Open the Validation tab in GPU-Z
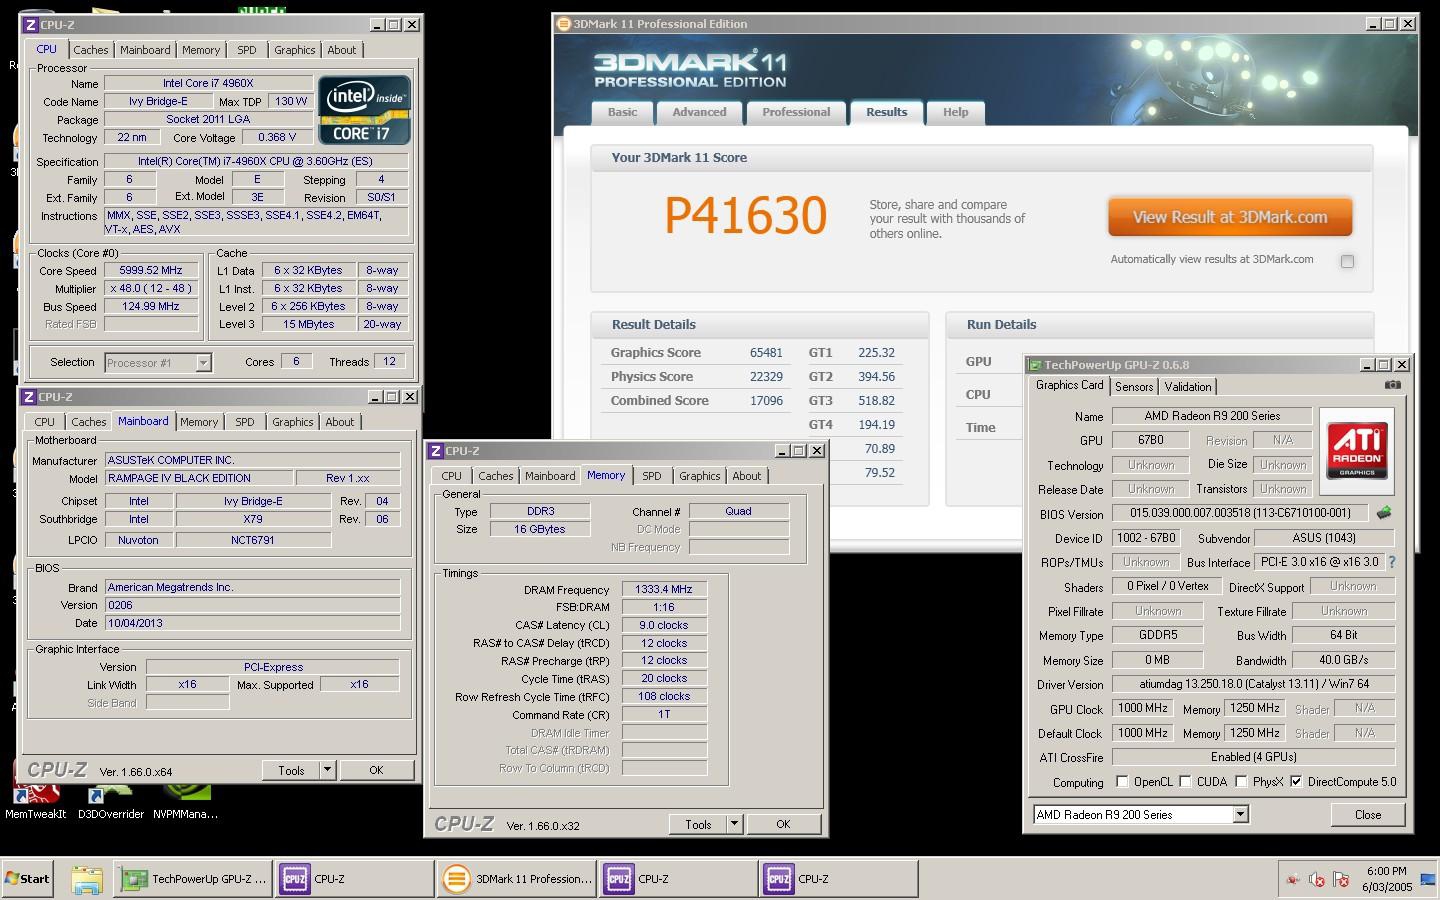The image size is (1440, 900). pos(1188,386)
